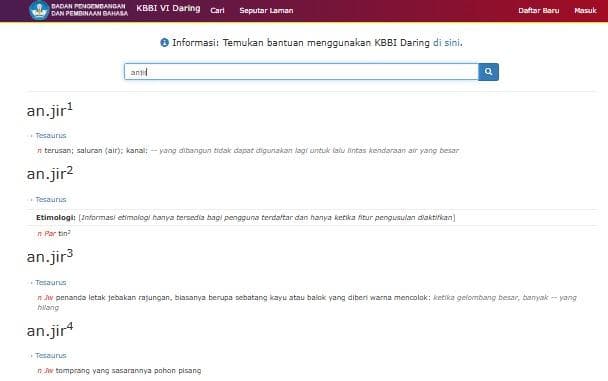
Task: Click the etymology notice about pengguna terdaftar
Action: 267,217
